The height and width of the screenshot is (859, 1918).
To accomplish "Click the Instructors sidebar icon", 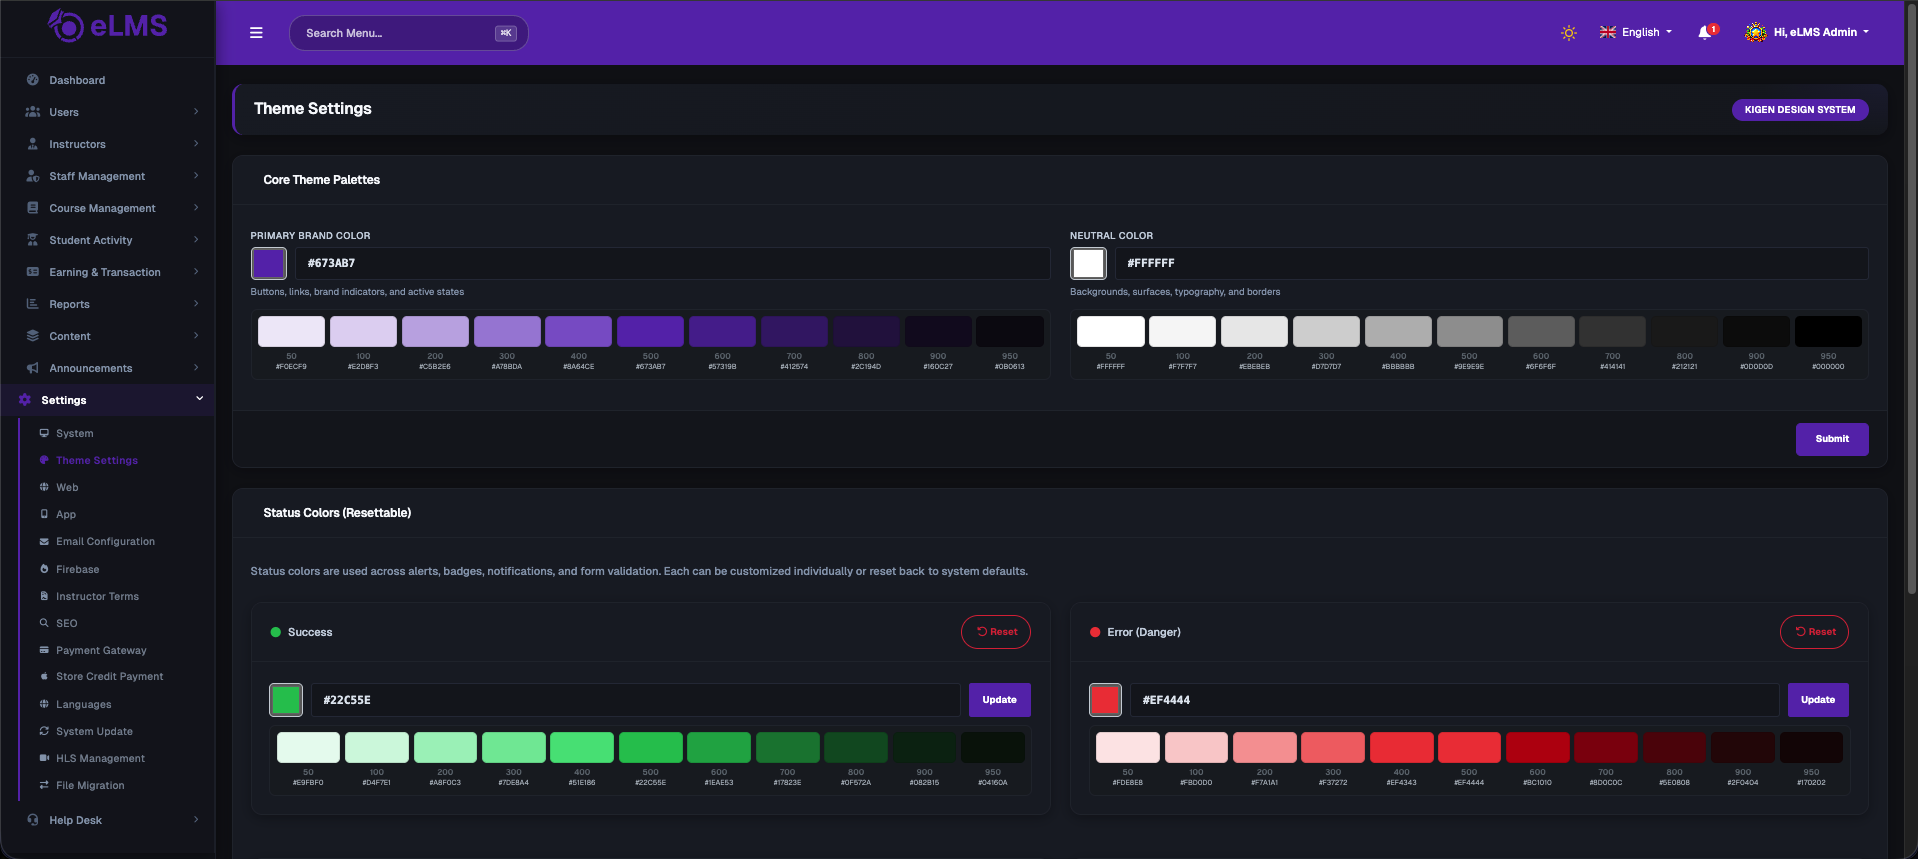I will 33,144.
